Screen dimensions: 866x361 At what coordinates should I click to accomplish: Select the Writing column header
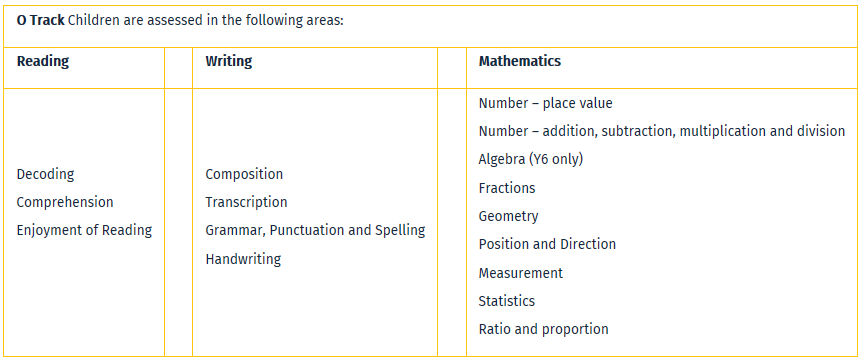pos(229,61)
